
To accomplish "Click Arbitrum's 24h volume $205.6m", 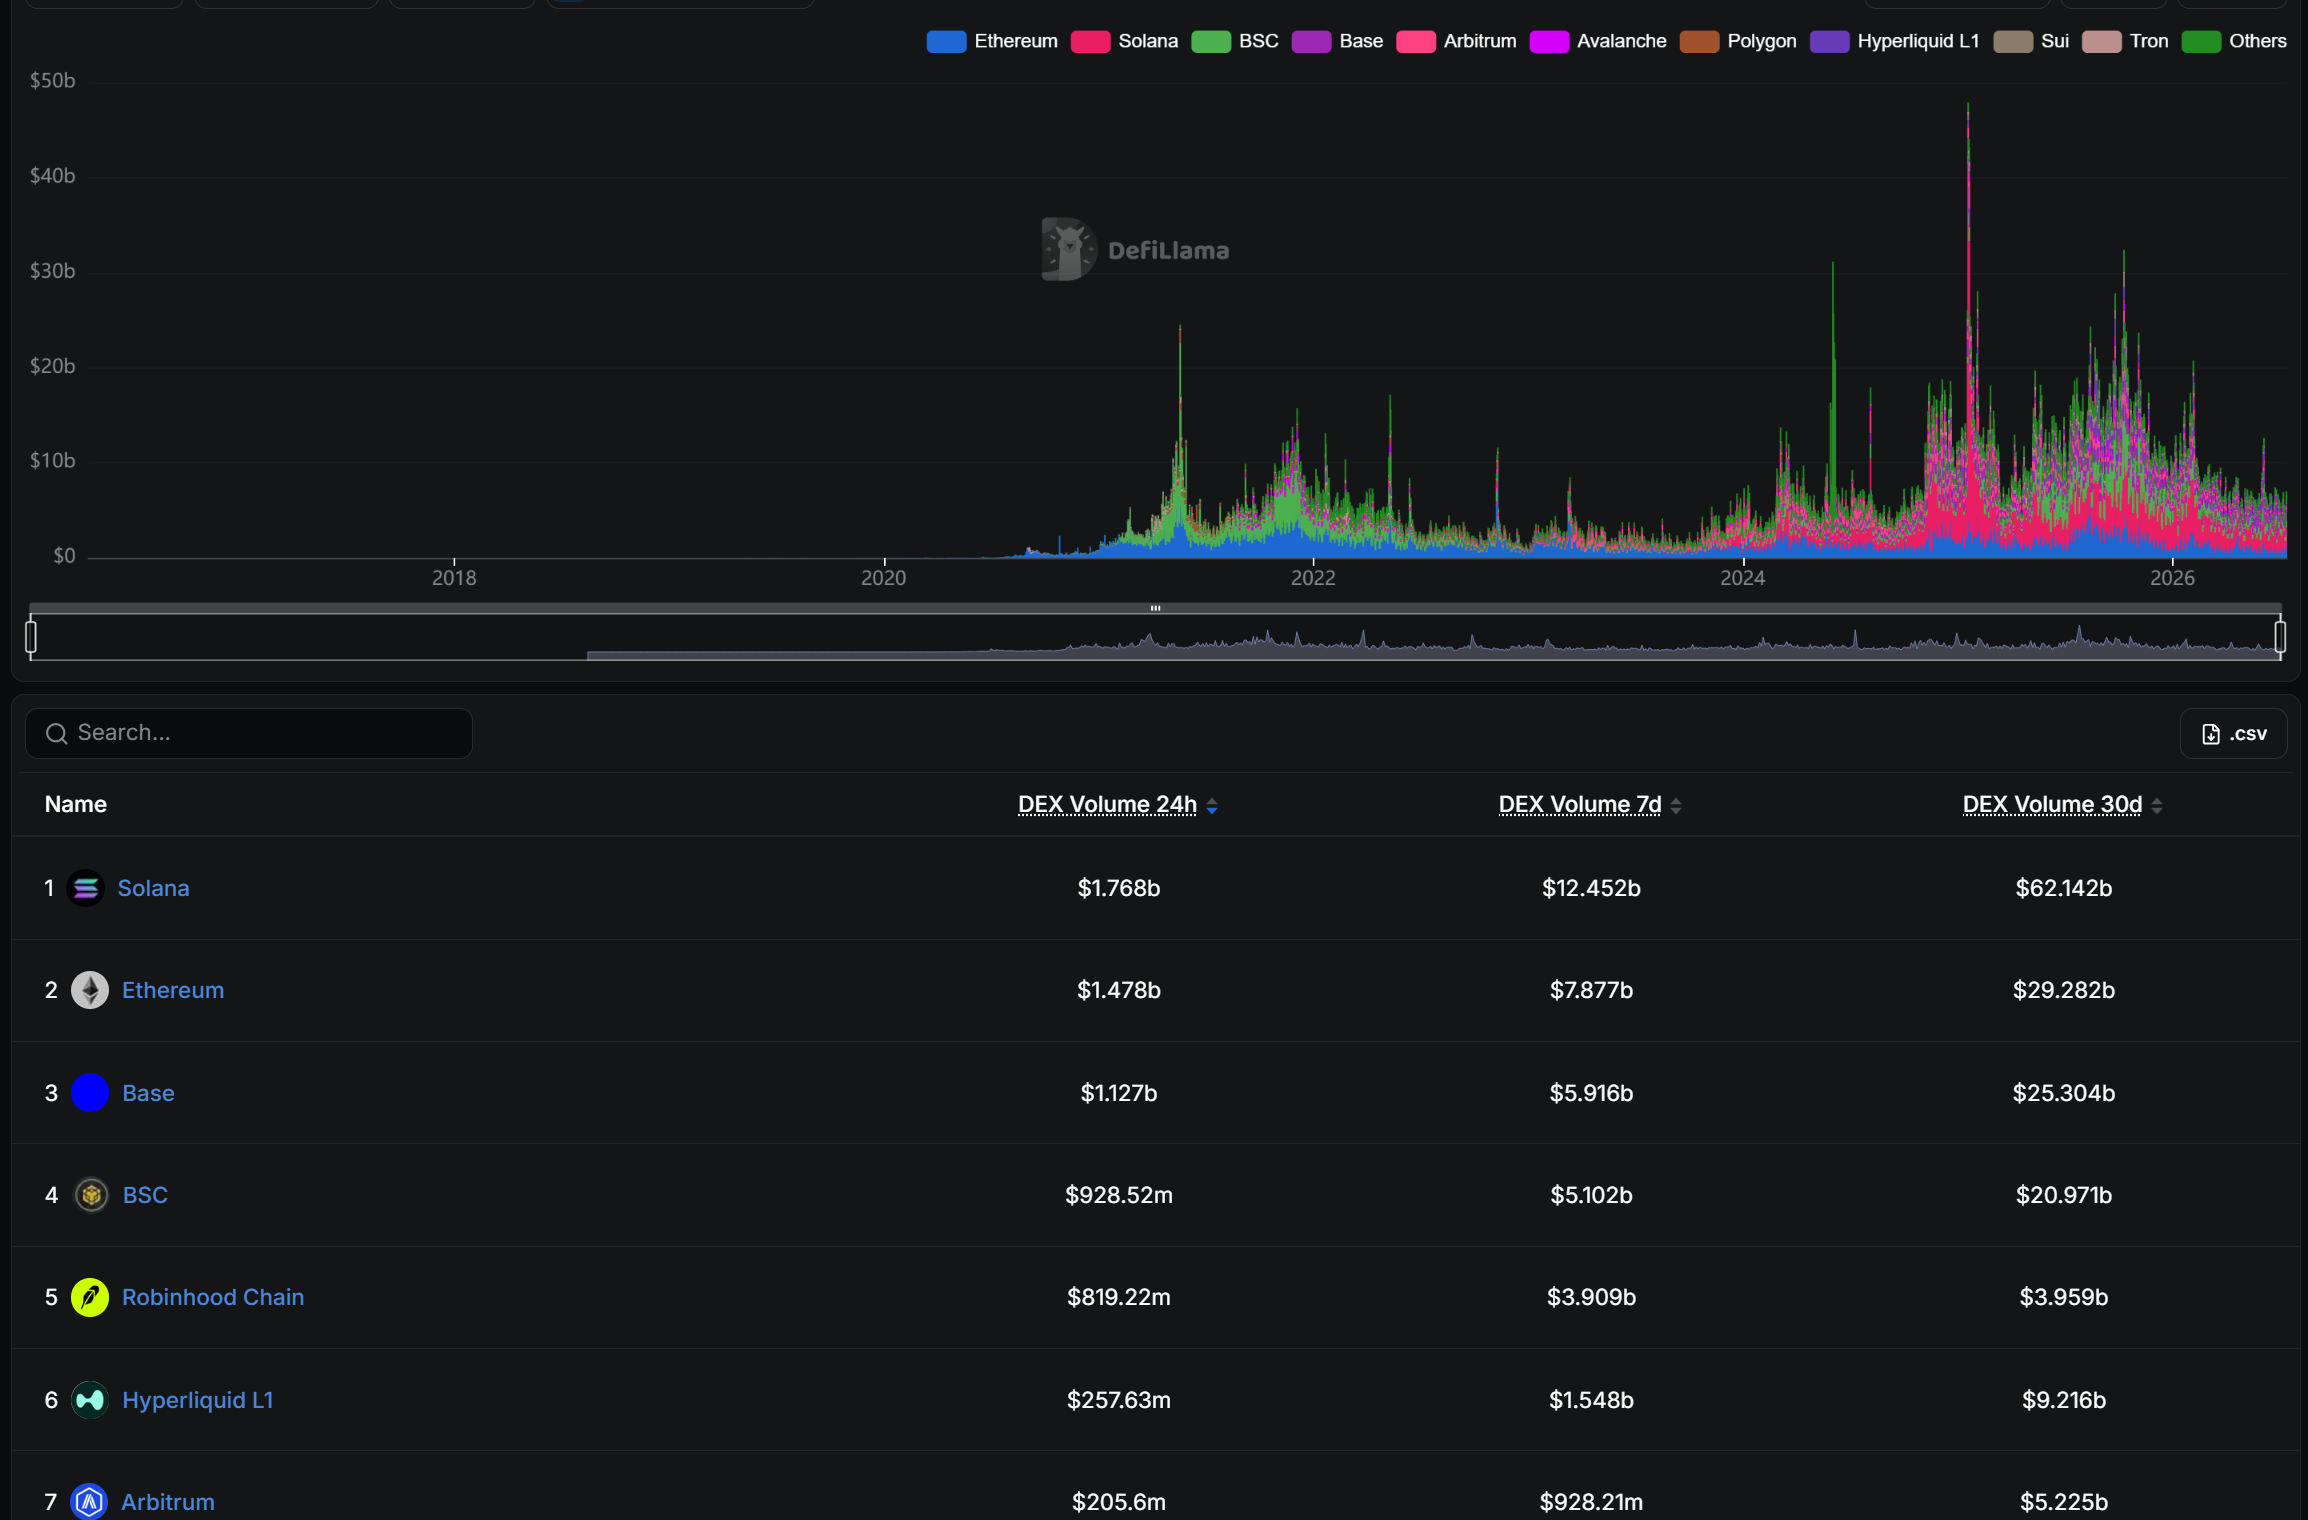I will (x=1118, y=1502).
